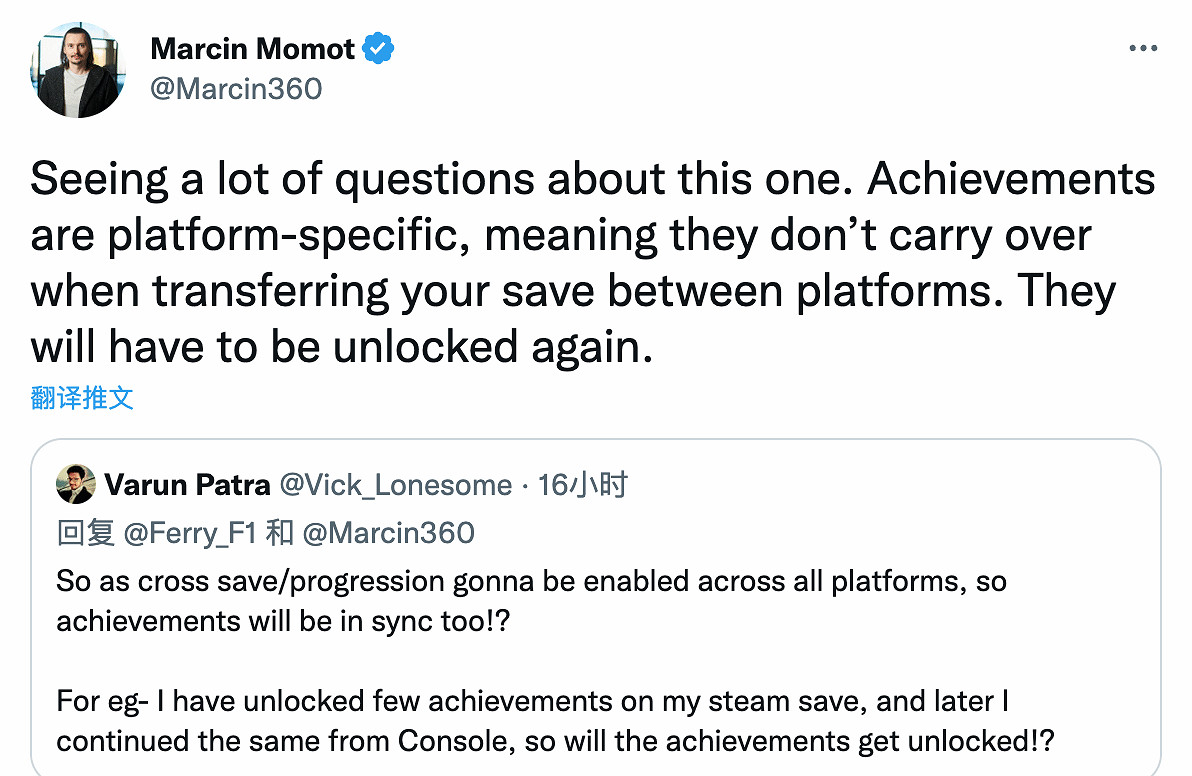Click Varun Patra's small avatar

(x=76, y=485)
